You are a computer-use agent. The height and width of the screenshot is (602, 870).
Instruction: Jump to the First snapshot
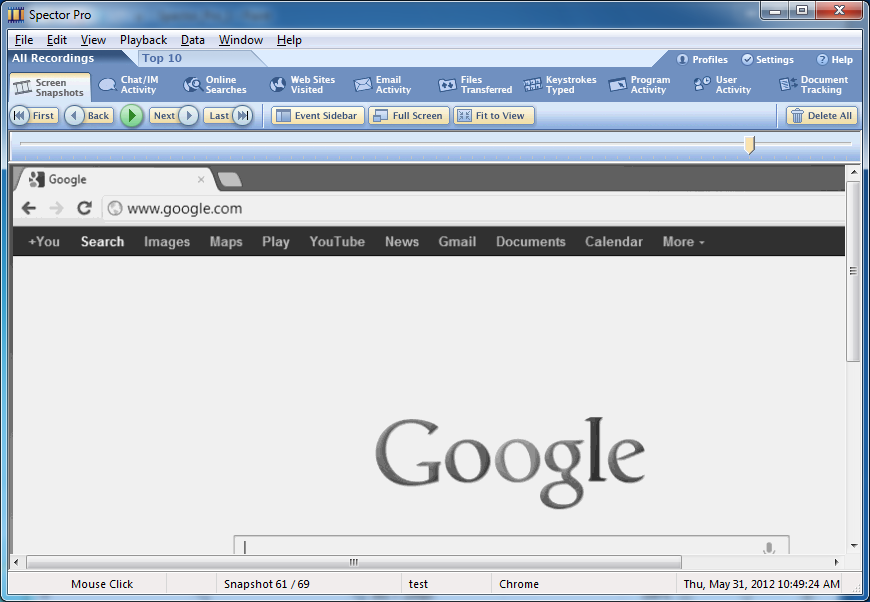tap(33, 116)
